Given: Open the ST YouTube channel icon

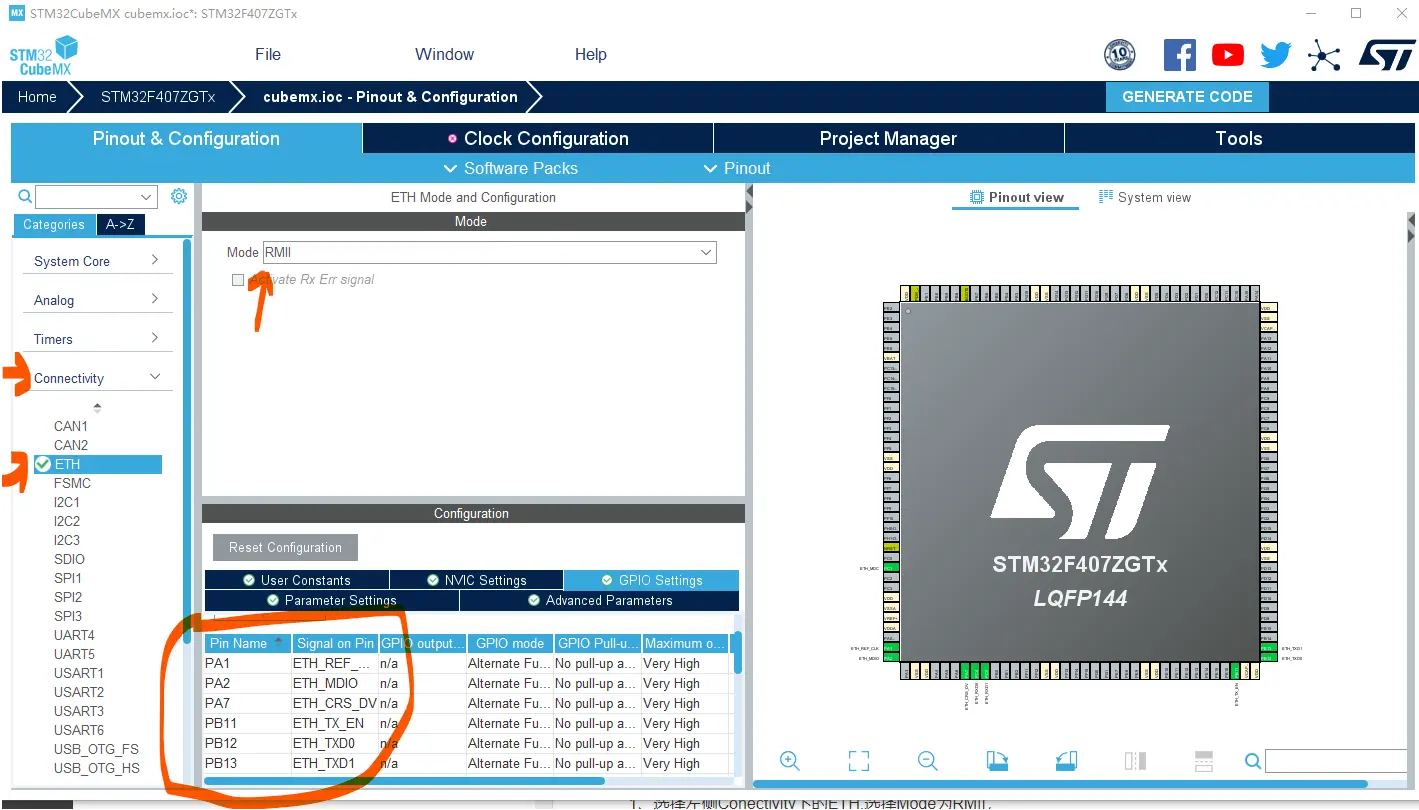Looking at the screenshot, I should [x=1227, y=55].
